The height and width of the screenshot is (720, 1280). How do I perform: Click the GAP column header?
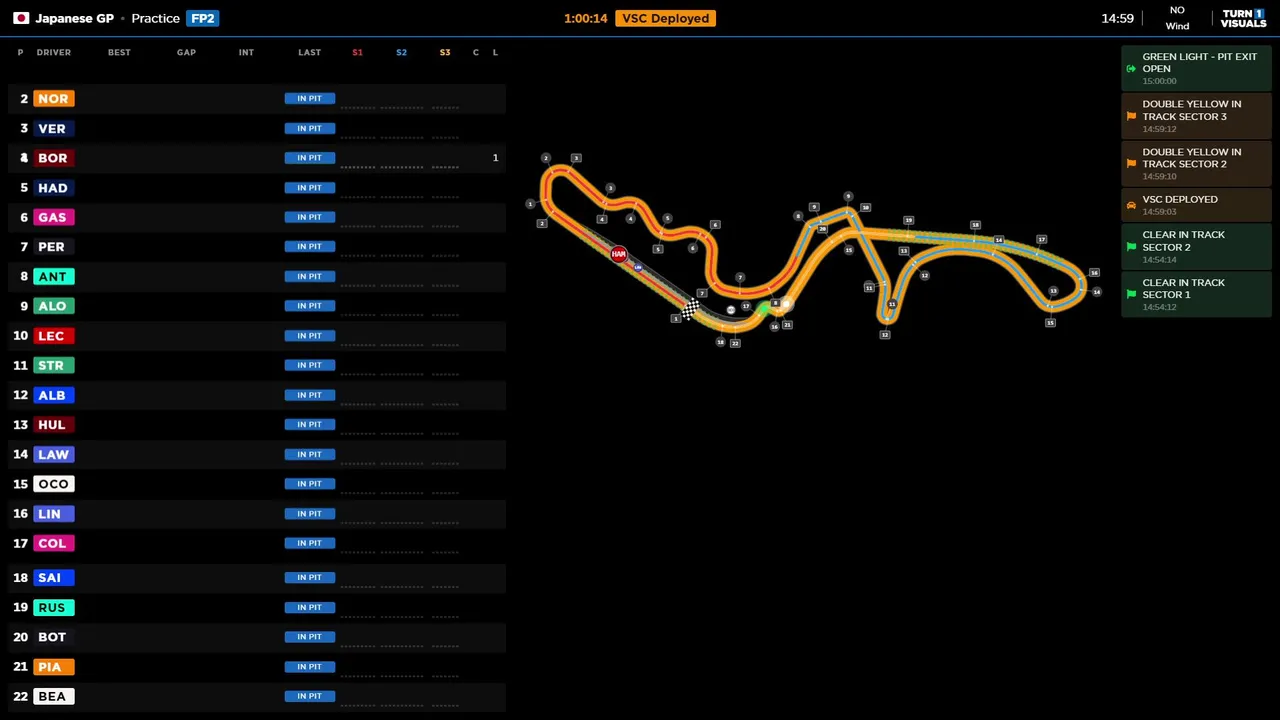click(186, 52)
